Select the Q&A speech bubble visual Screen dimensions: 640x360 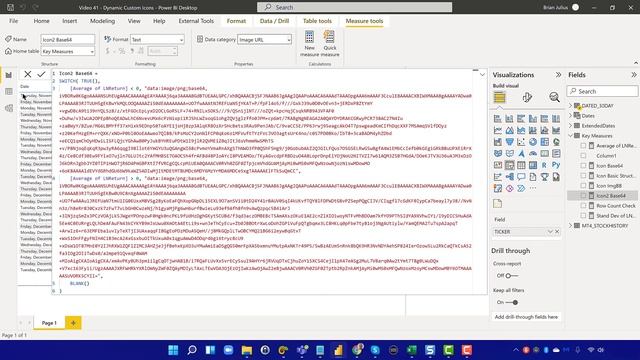521,177
